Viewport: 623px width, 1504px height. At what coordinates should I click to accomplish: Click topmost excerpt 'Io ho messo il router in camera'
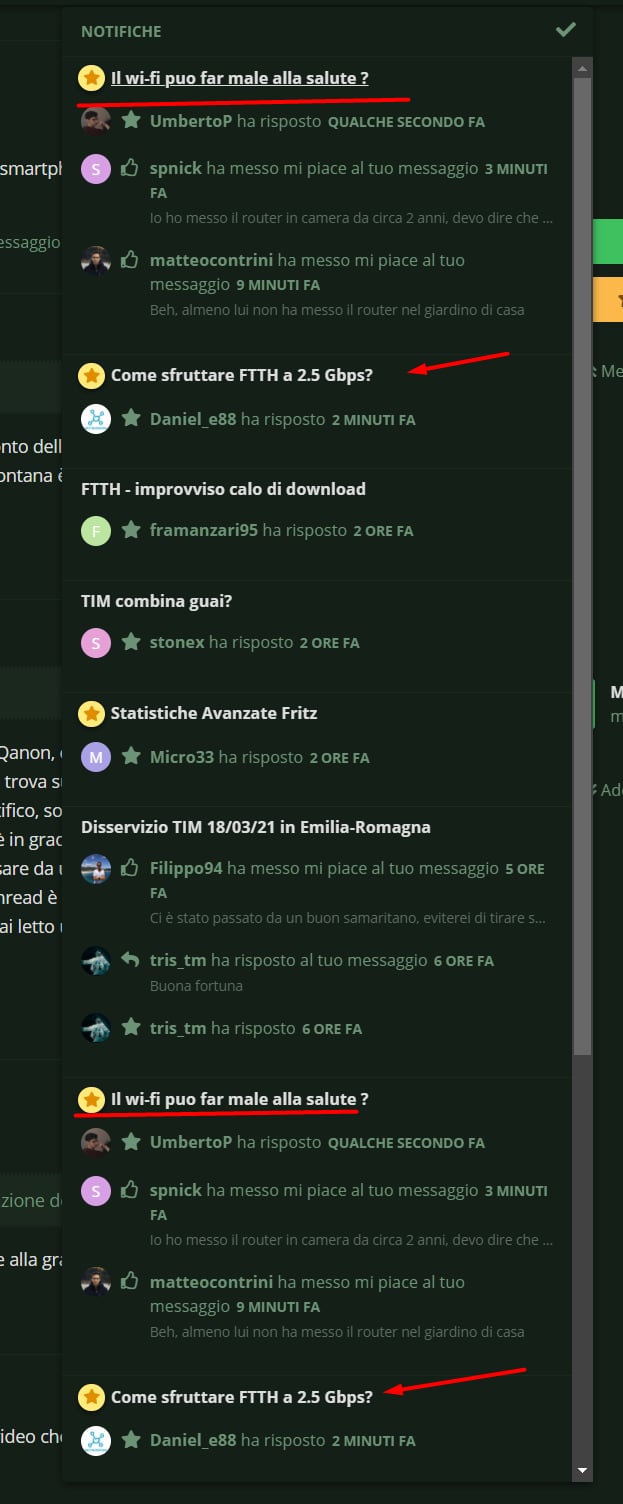click(x=352, y=217)
